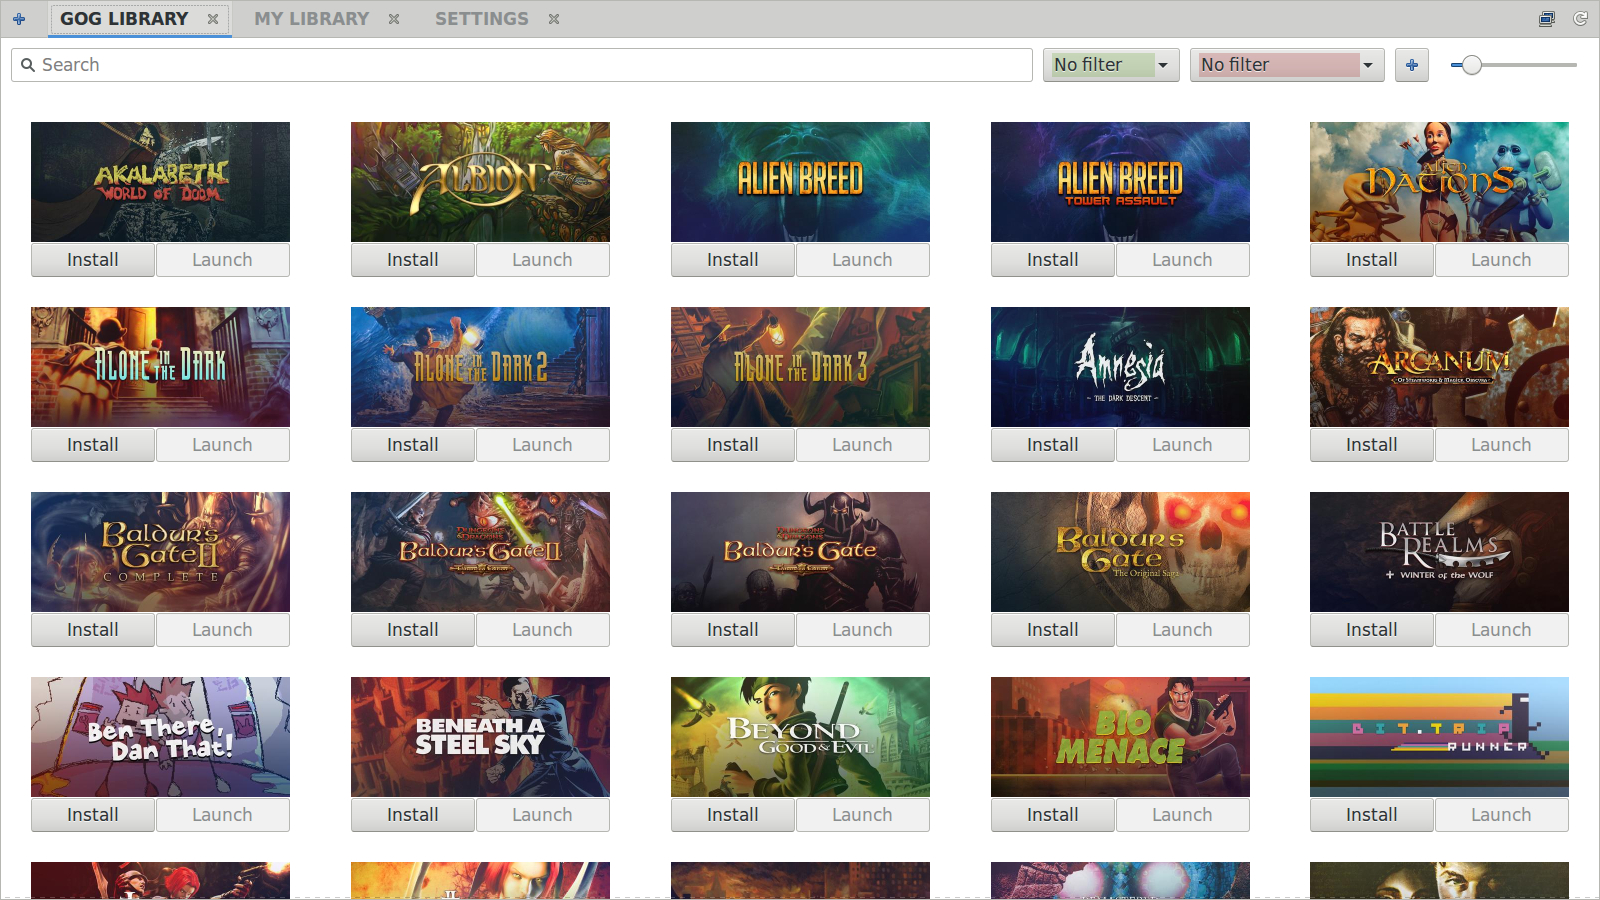Click the blue plus button beside filters

click(1412, 65)
